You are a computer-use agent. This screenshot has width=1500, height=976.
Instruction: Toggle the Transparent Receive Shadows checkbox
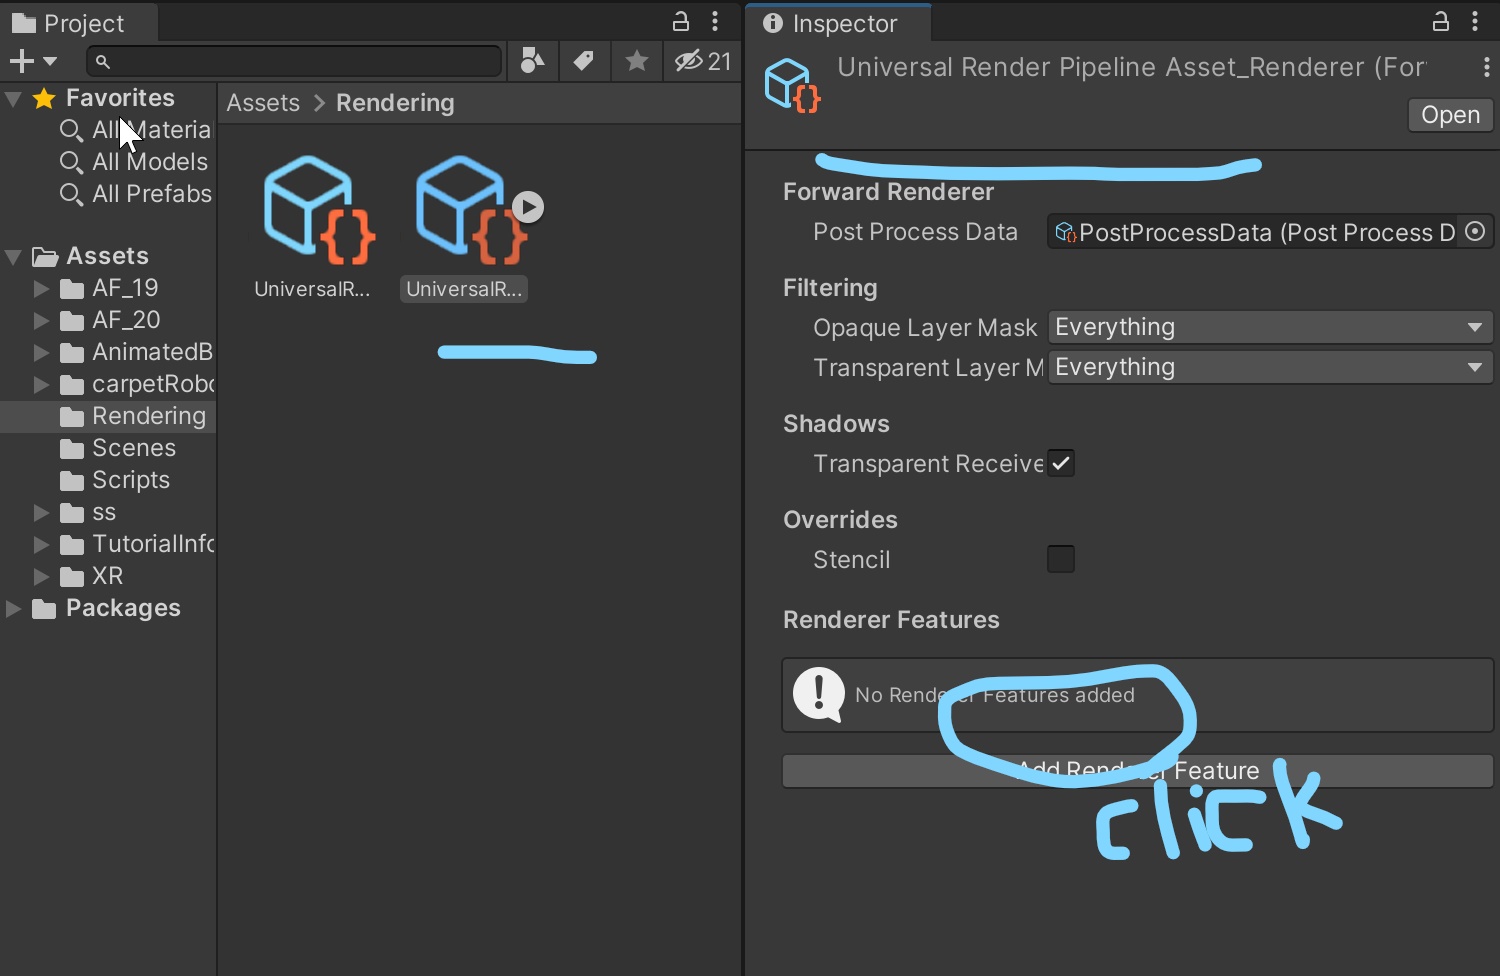(1061, 464)
